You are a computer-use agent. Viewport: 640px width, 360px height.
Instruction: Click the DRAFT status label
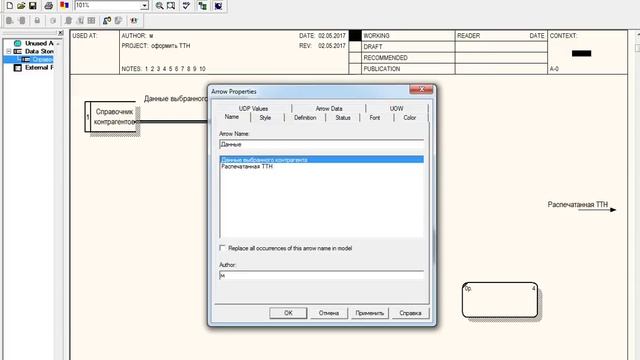[x=373, y=47]
